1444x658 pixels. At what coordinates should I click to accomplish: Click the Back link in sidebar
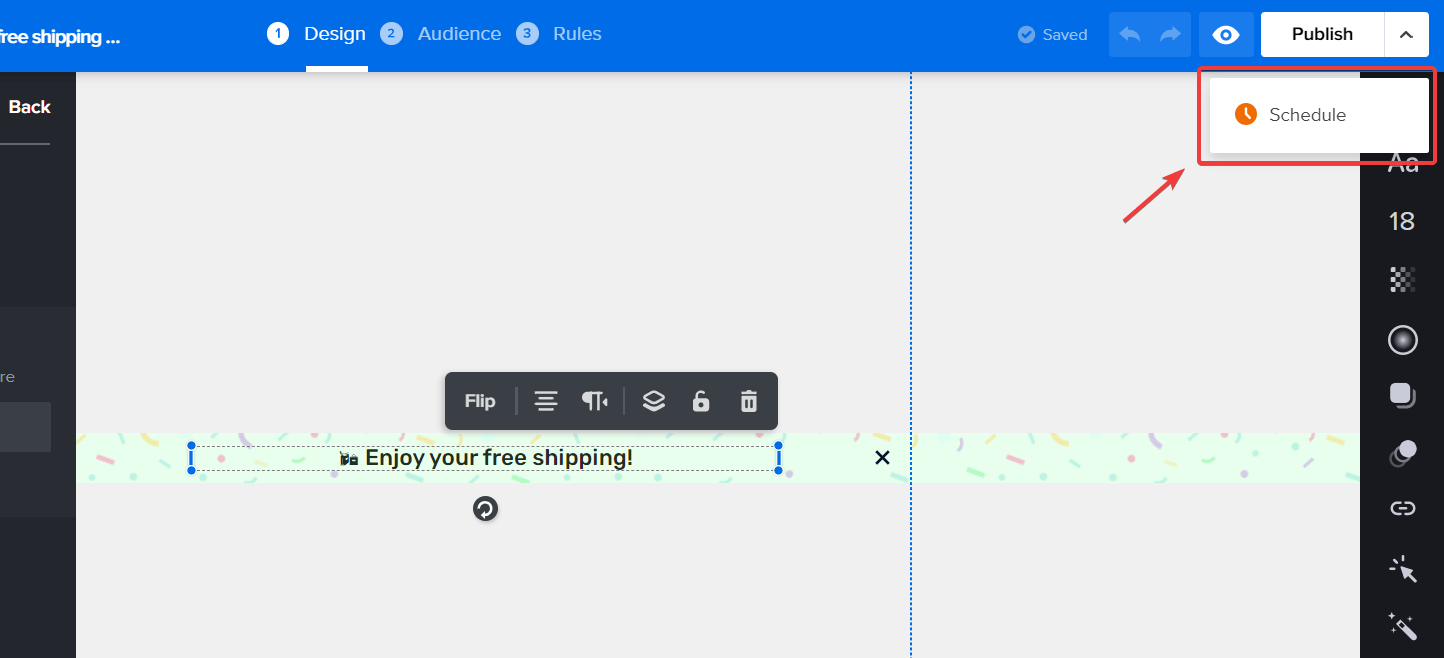[29, 107]
